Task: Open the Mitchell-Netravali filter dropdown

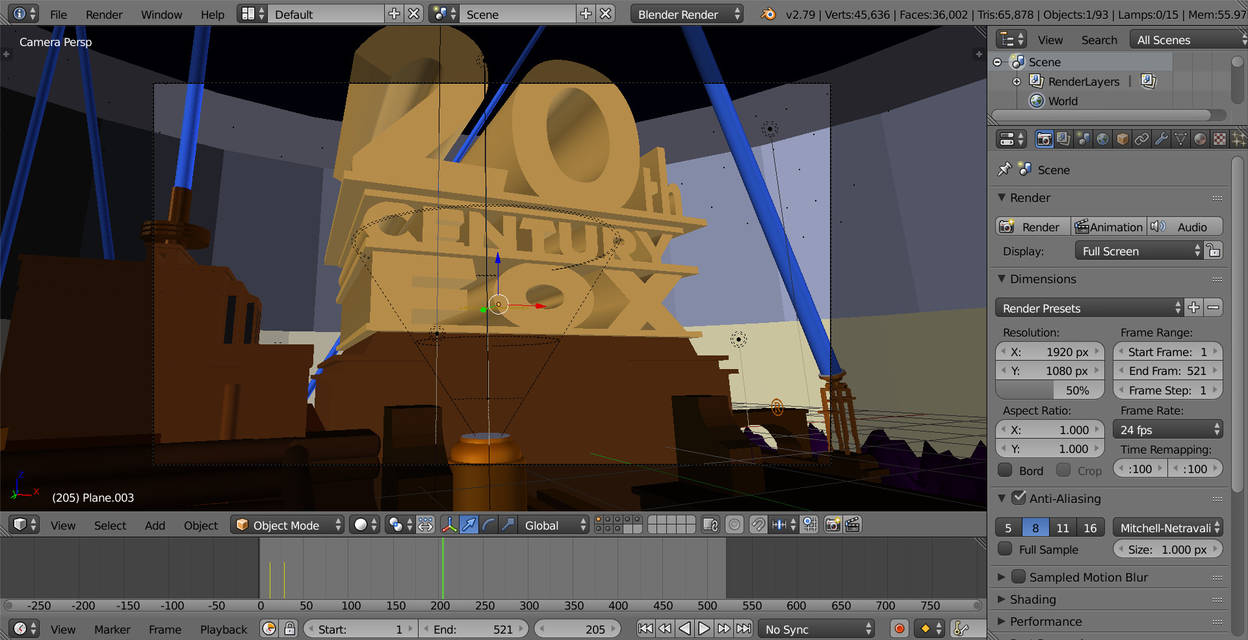Action: (x=1168, y=527)
